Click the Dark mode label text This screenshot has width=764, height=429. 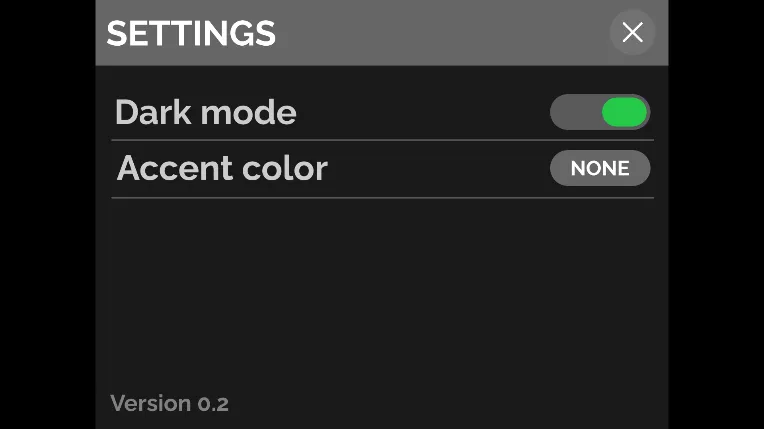(x=205, y=112)
